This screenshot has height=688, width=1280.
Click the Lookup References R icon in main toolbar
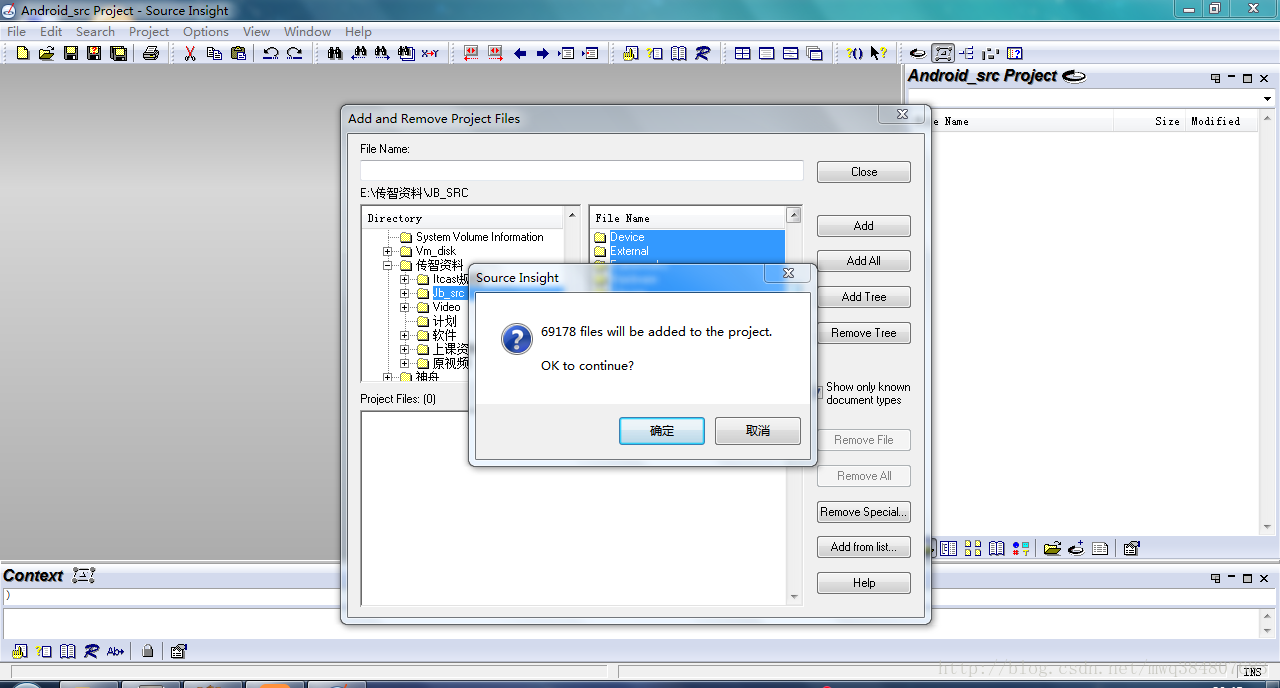click(x=703, y=53)
